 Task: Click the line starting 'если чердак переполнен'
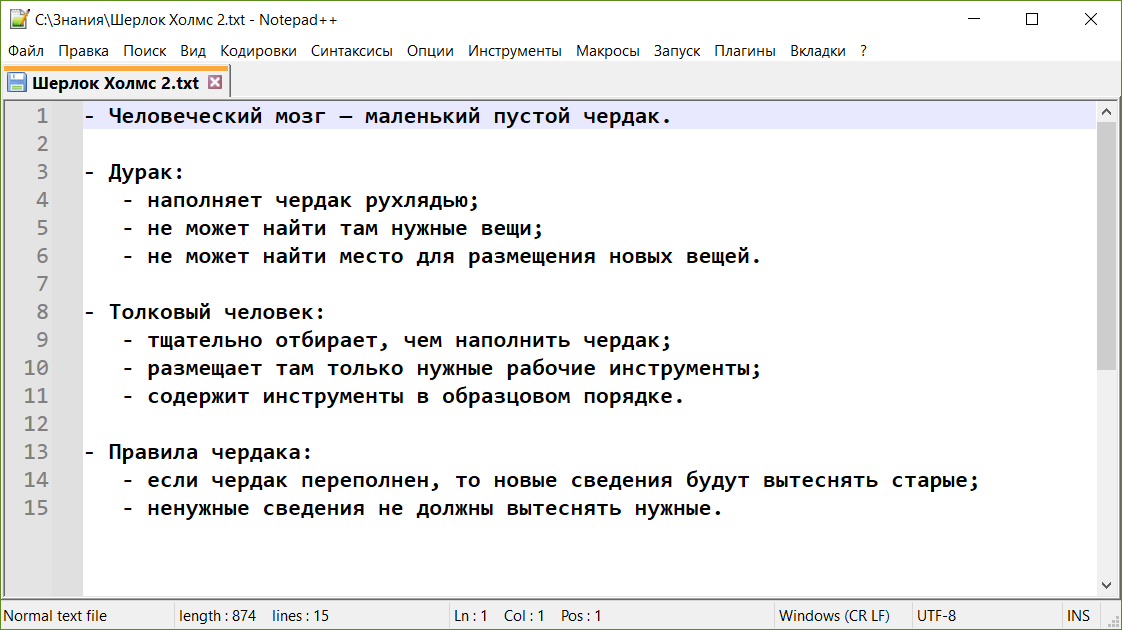click(x=562, y=480)
